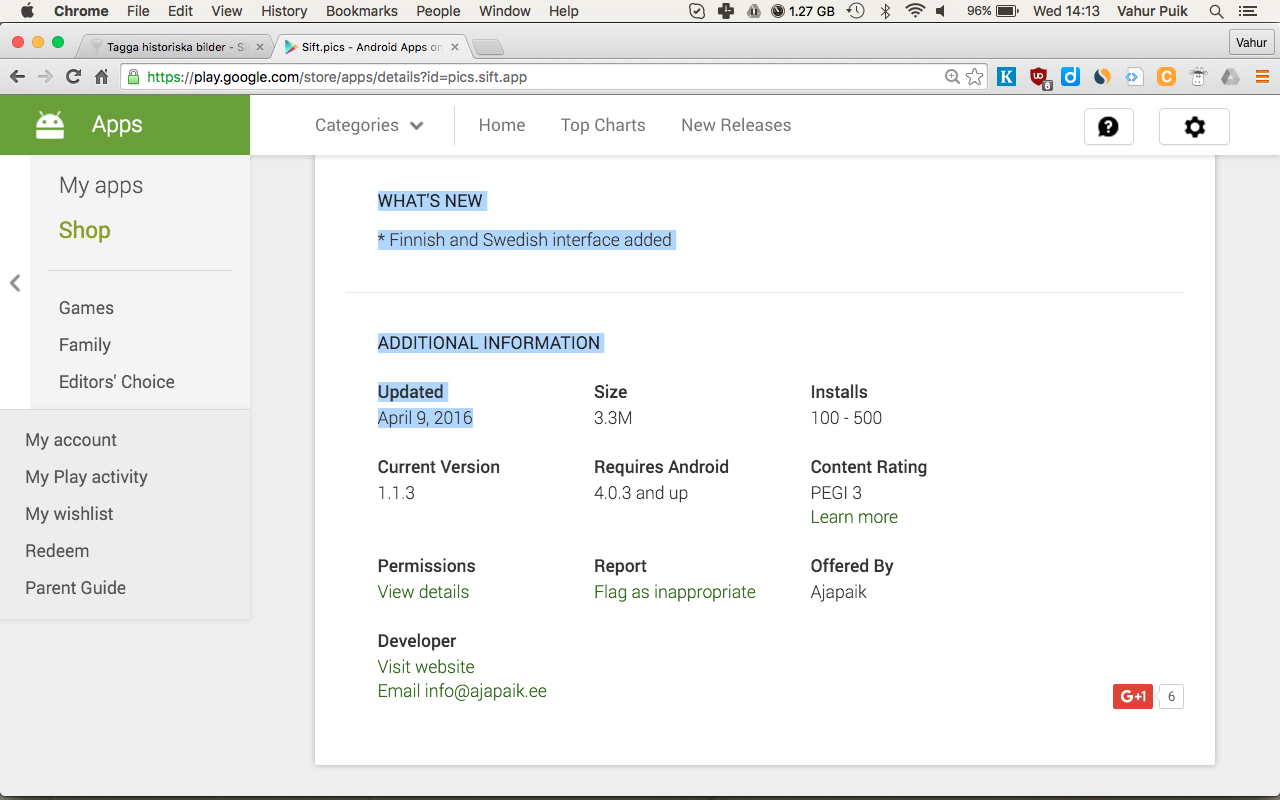
Task: Open the Google Drive extension icon
Action: point(1230,76)
